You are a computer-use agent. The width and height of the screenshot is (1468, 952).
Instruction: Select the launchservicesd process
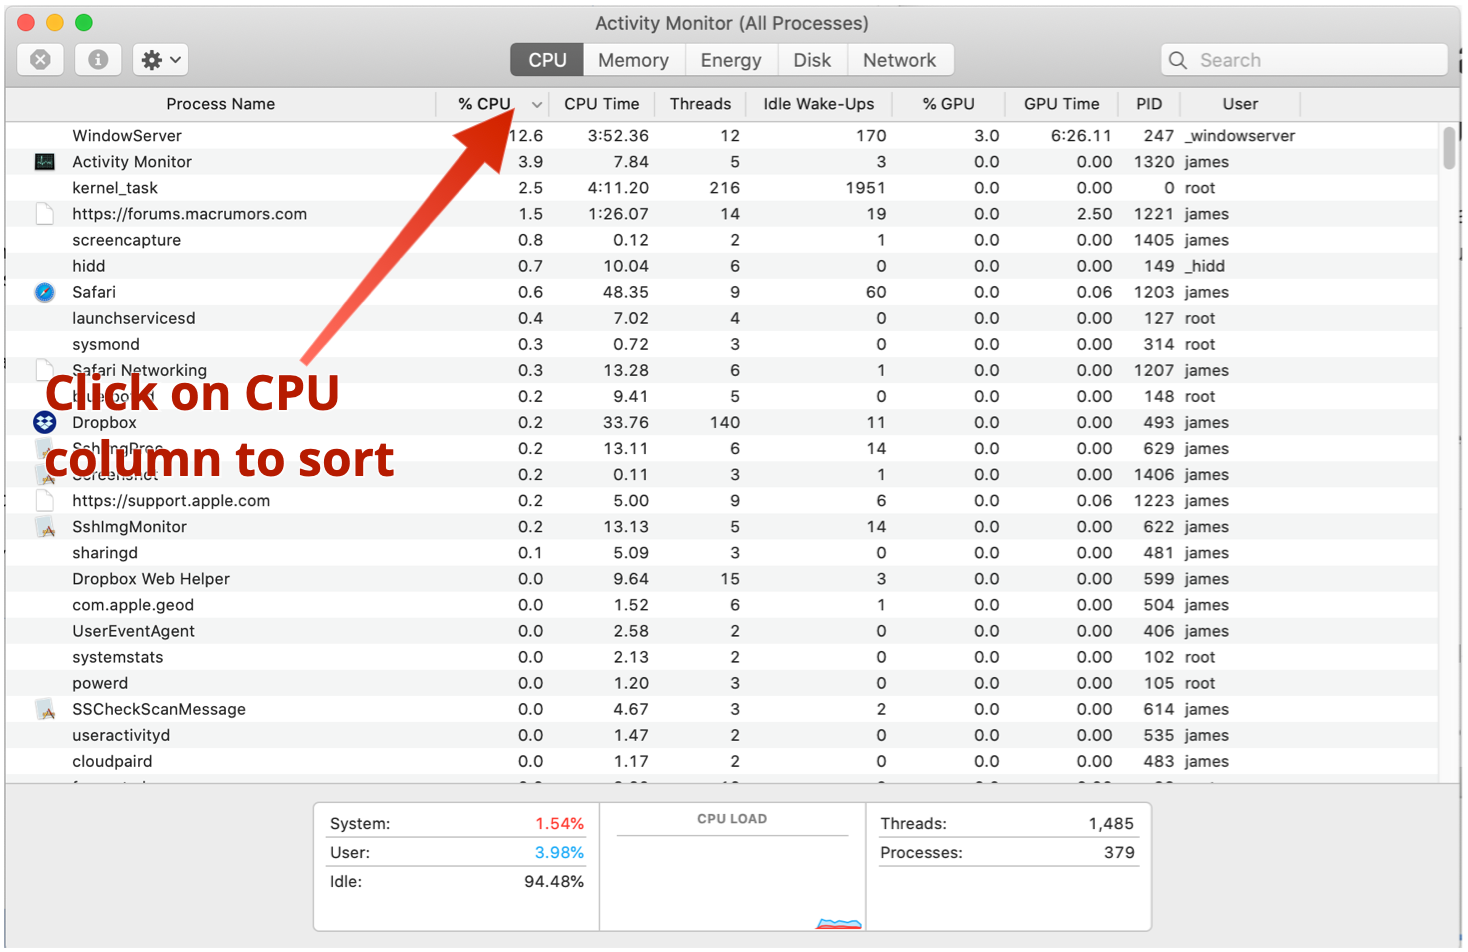pos(134,318)
